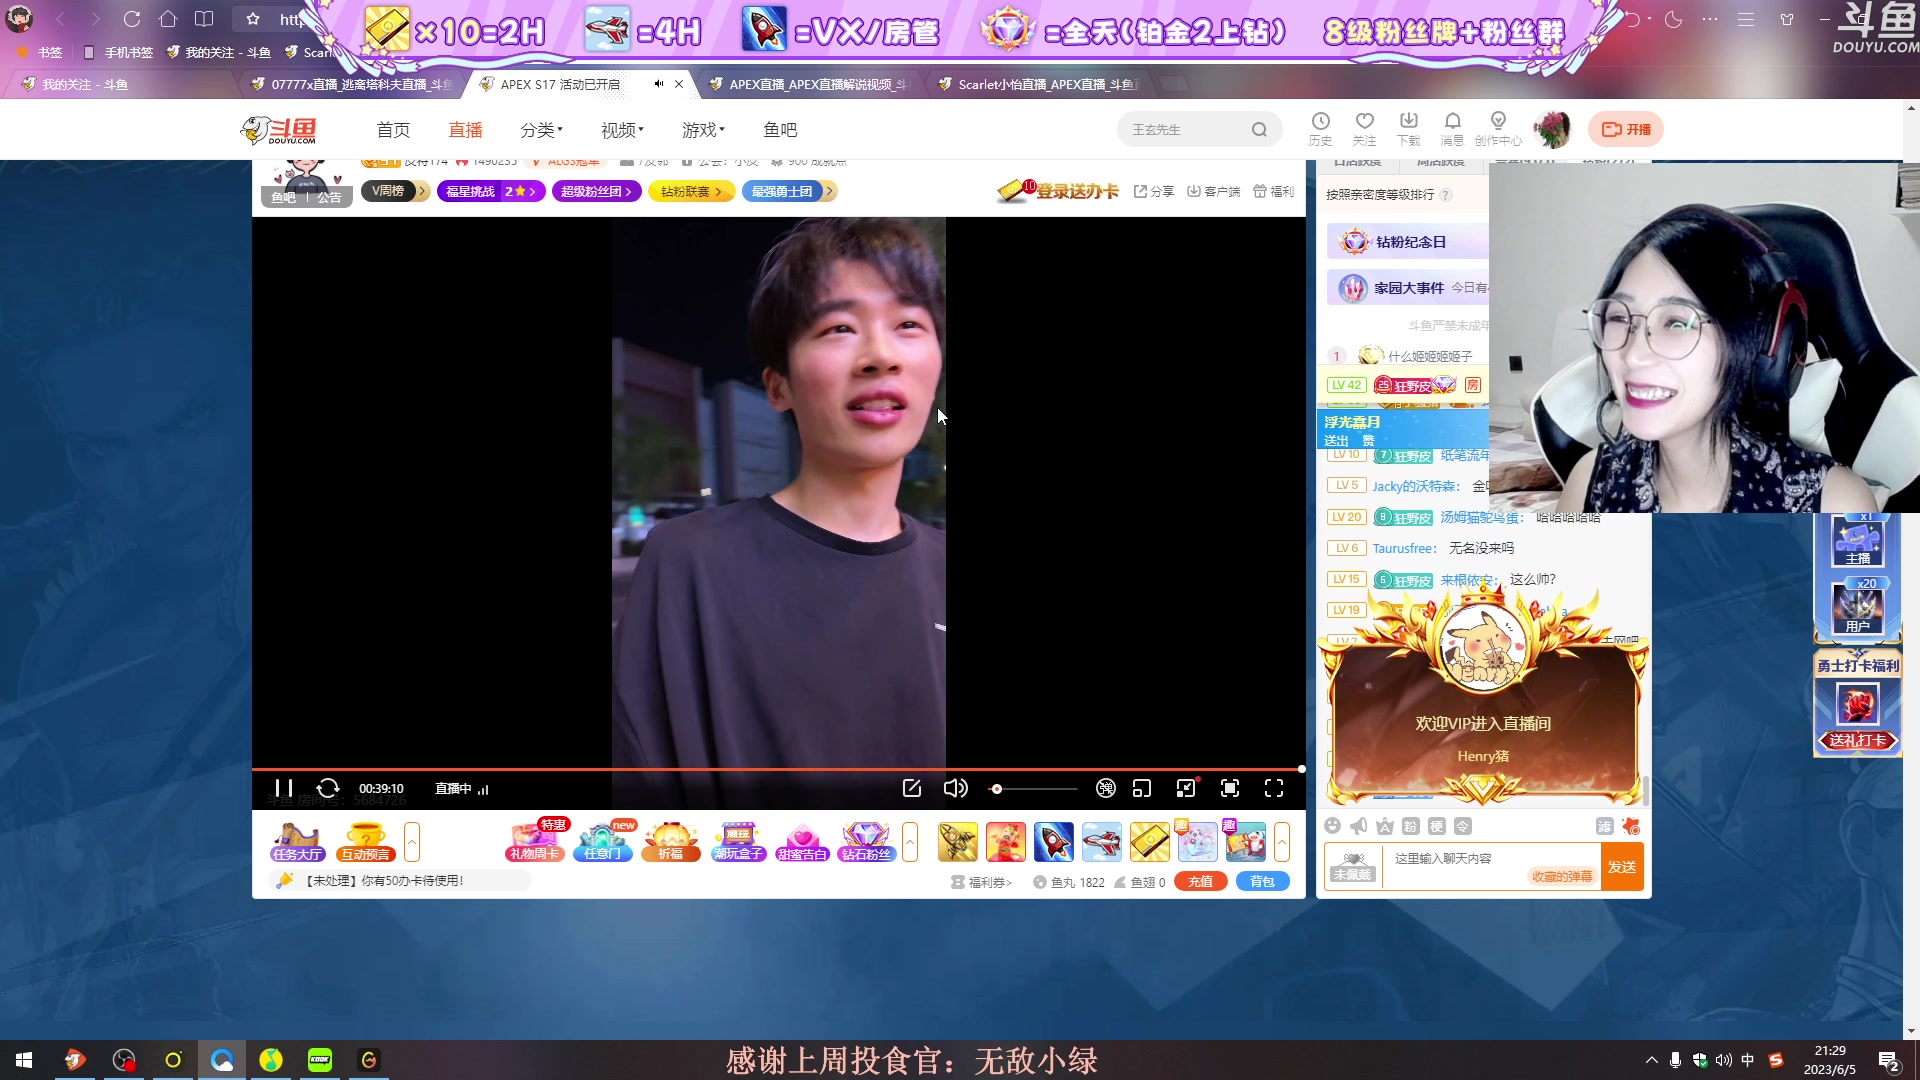1920x1080 pixels.
Task: Mute audio on APEX S17 tab
Action: [658, 84]
